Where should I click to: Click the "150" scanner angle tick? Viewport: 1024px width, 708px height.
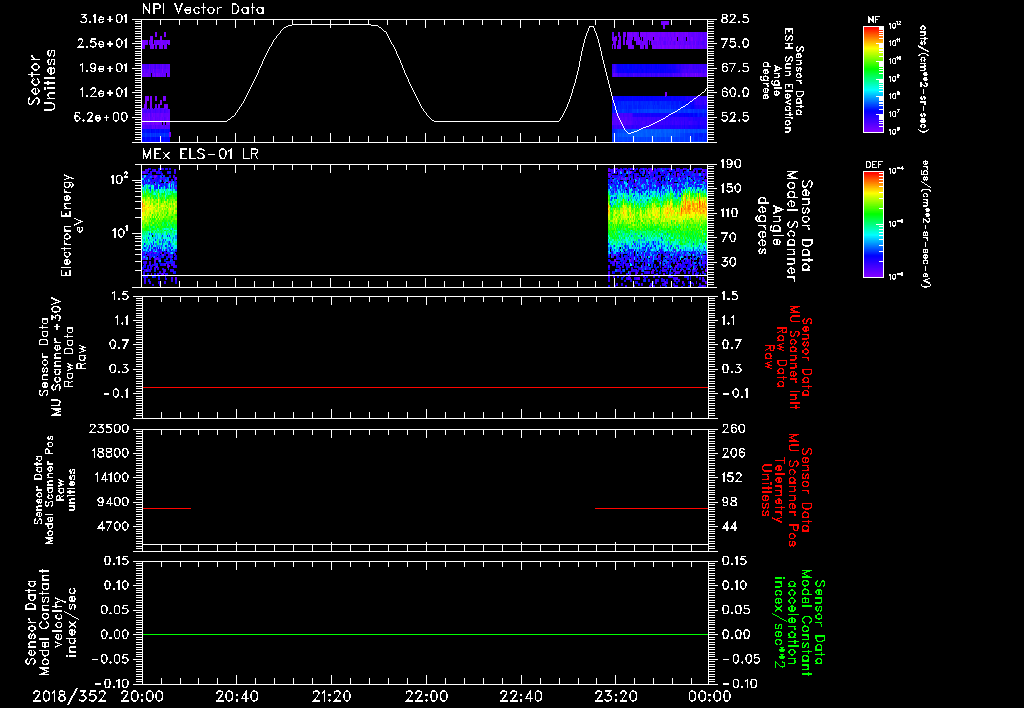pyautogui.click(x=731, y=189)
